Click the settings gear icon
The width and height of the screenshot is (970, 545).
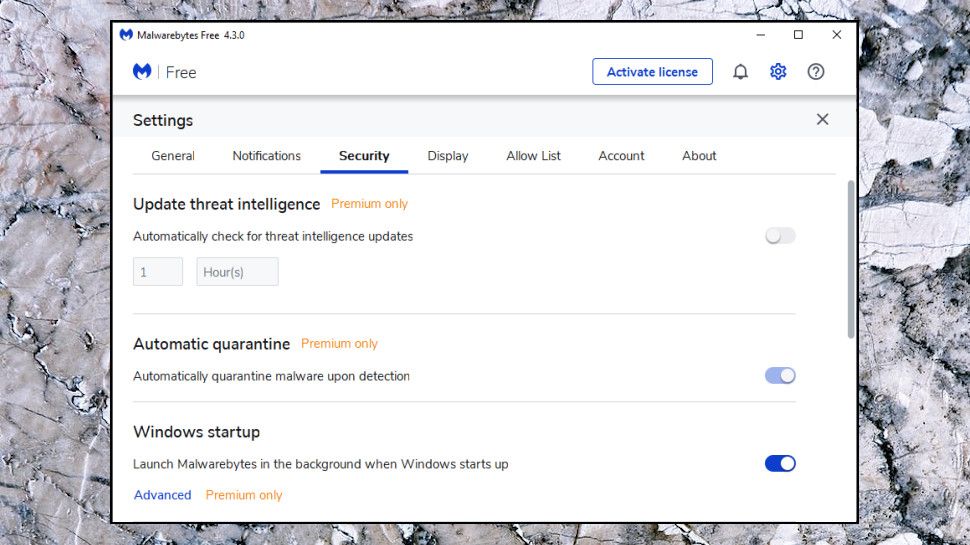coord(778,72)
